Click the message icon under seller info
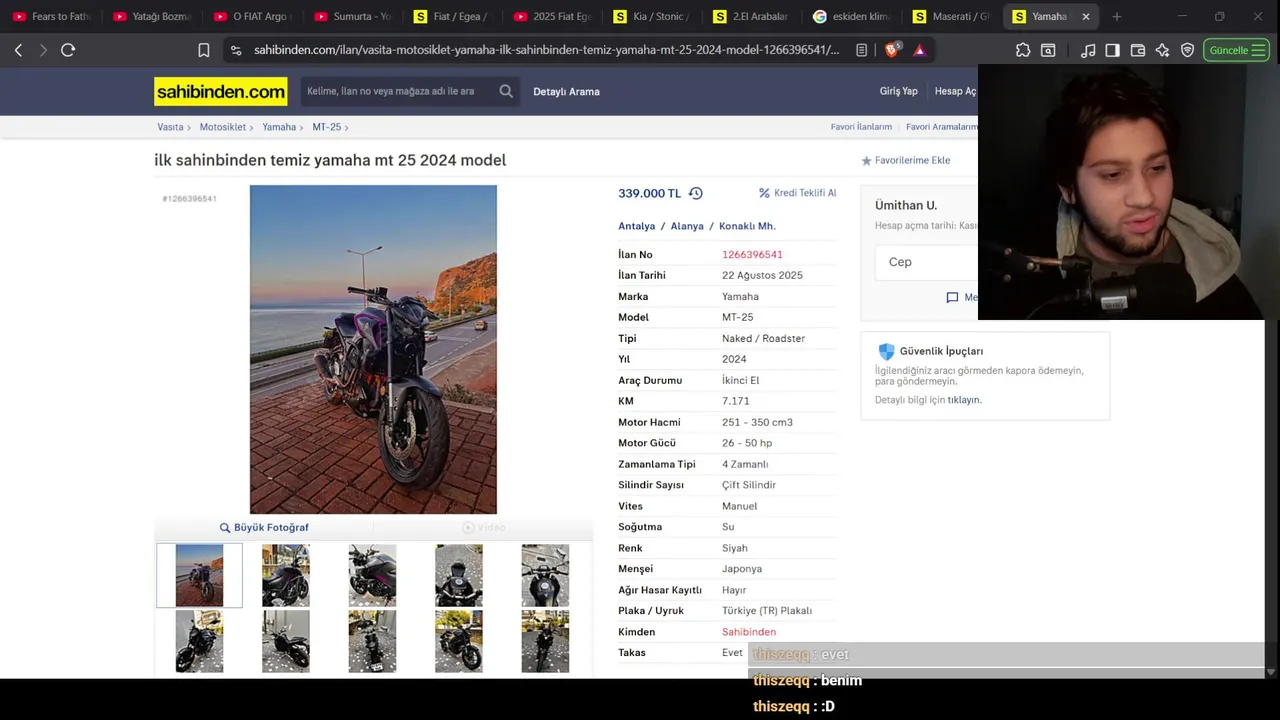This screenshot has height=720, width=1280. 952,297
